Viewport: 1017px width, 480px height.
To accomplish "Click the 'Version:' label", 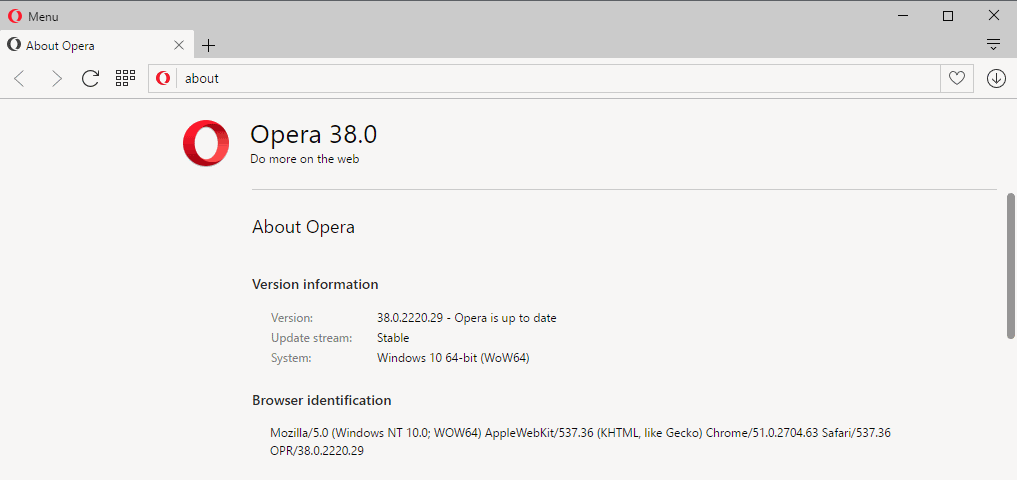I will point(292,318).
